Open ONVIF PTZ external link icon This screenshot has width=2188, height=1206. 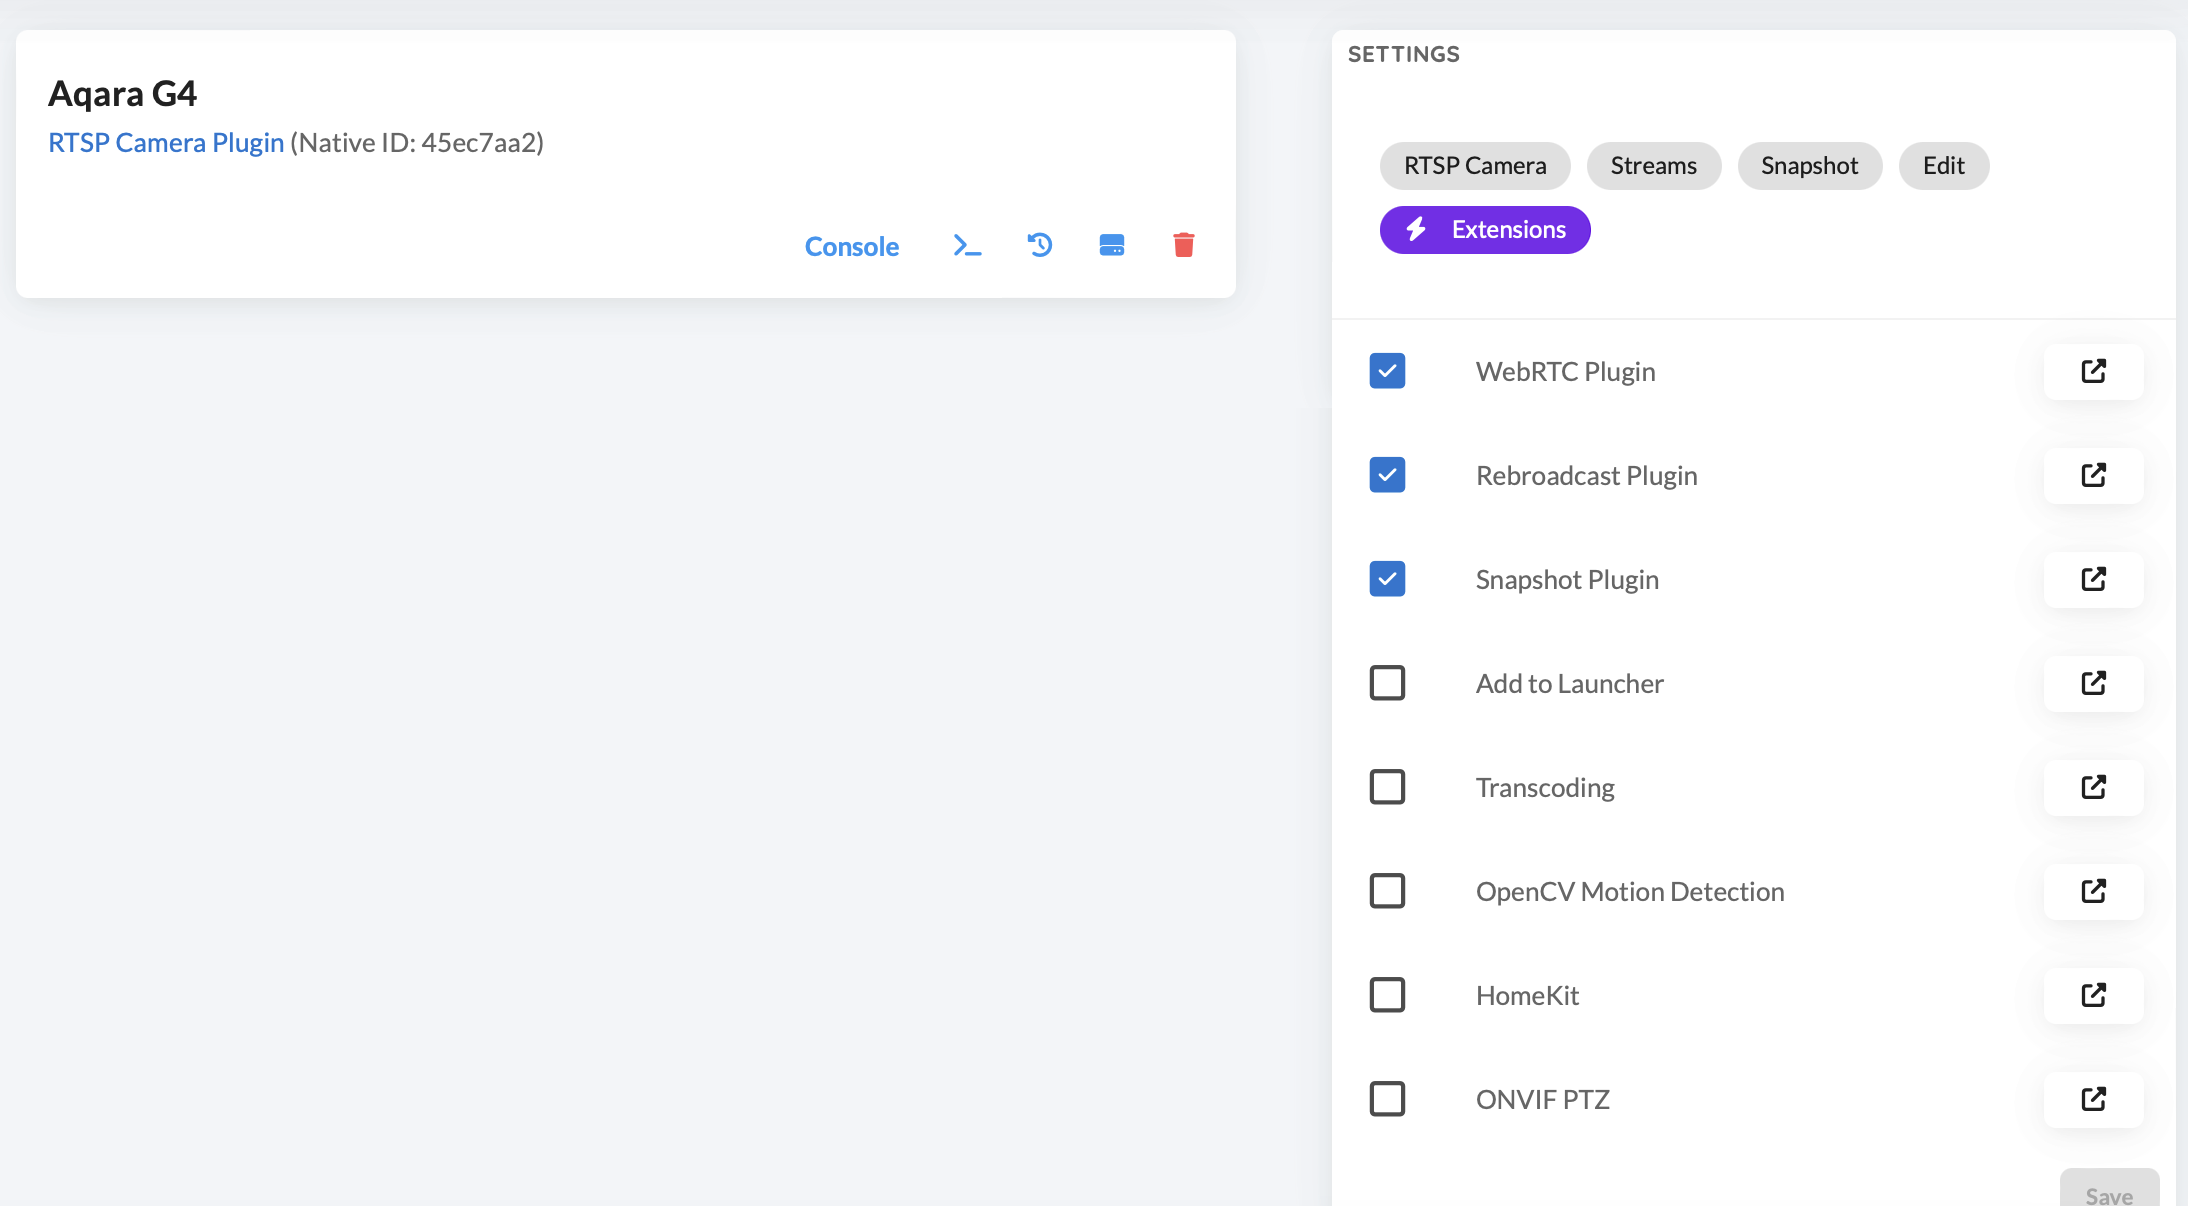click(2093, 1100)
